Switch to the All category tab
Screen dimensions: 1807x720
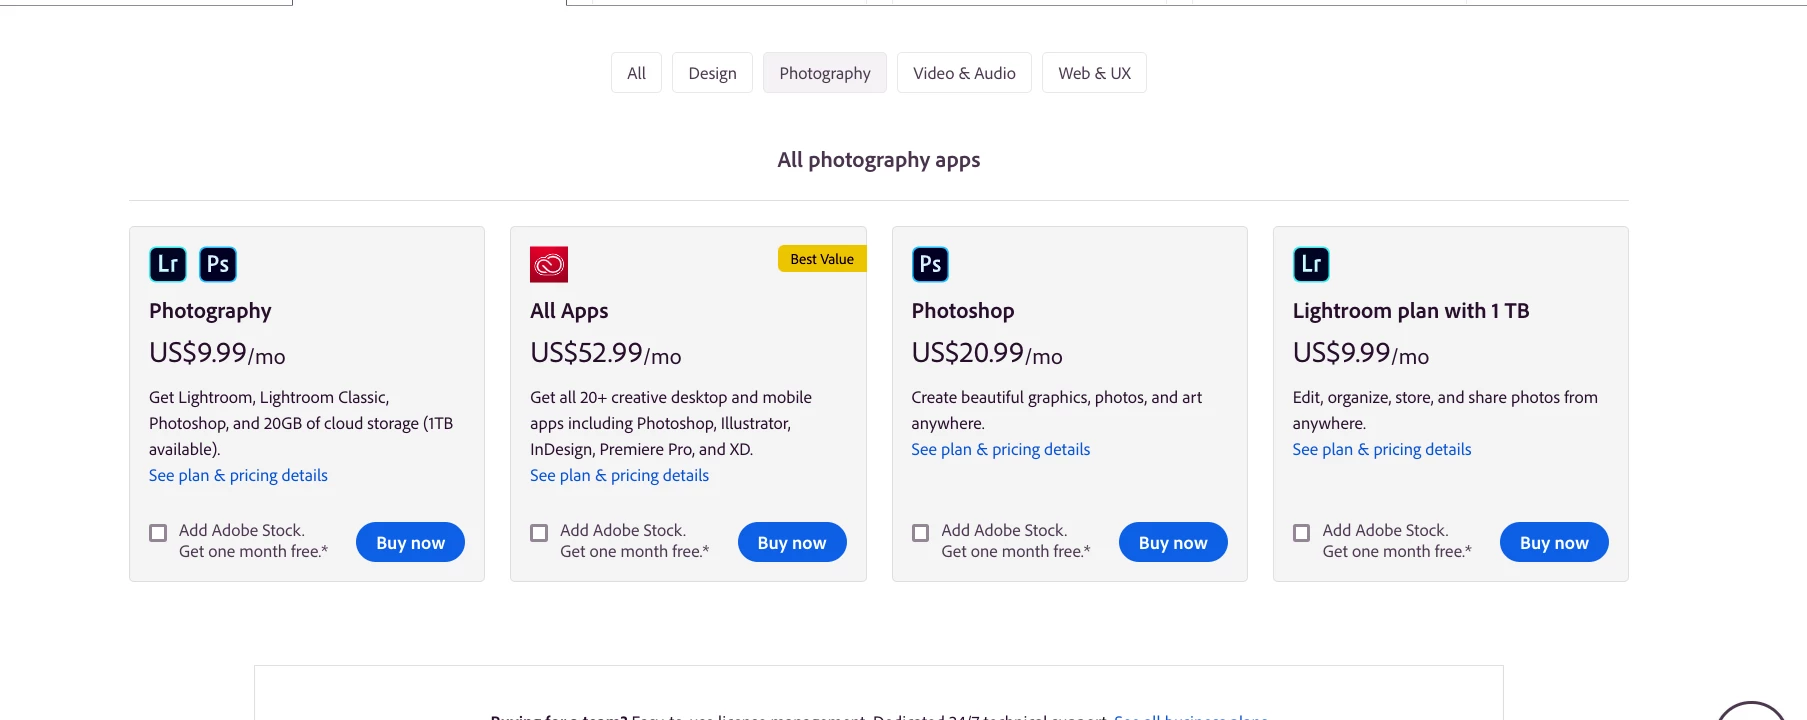click(x=636, y=73)
